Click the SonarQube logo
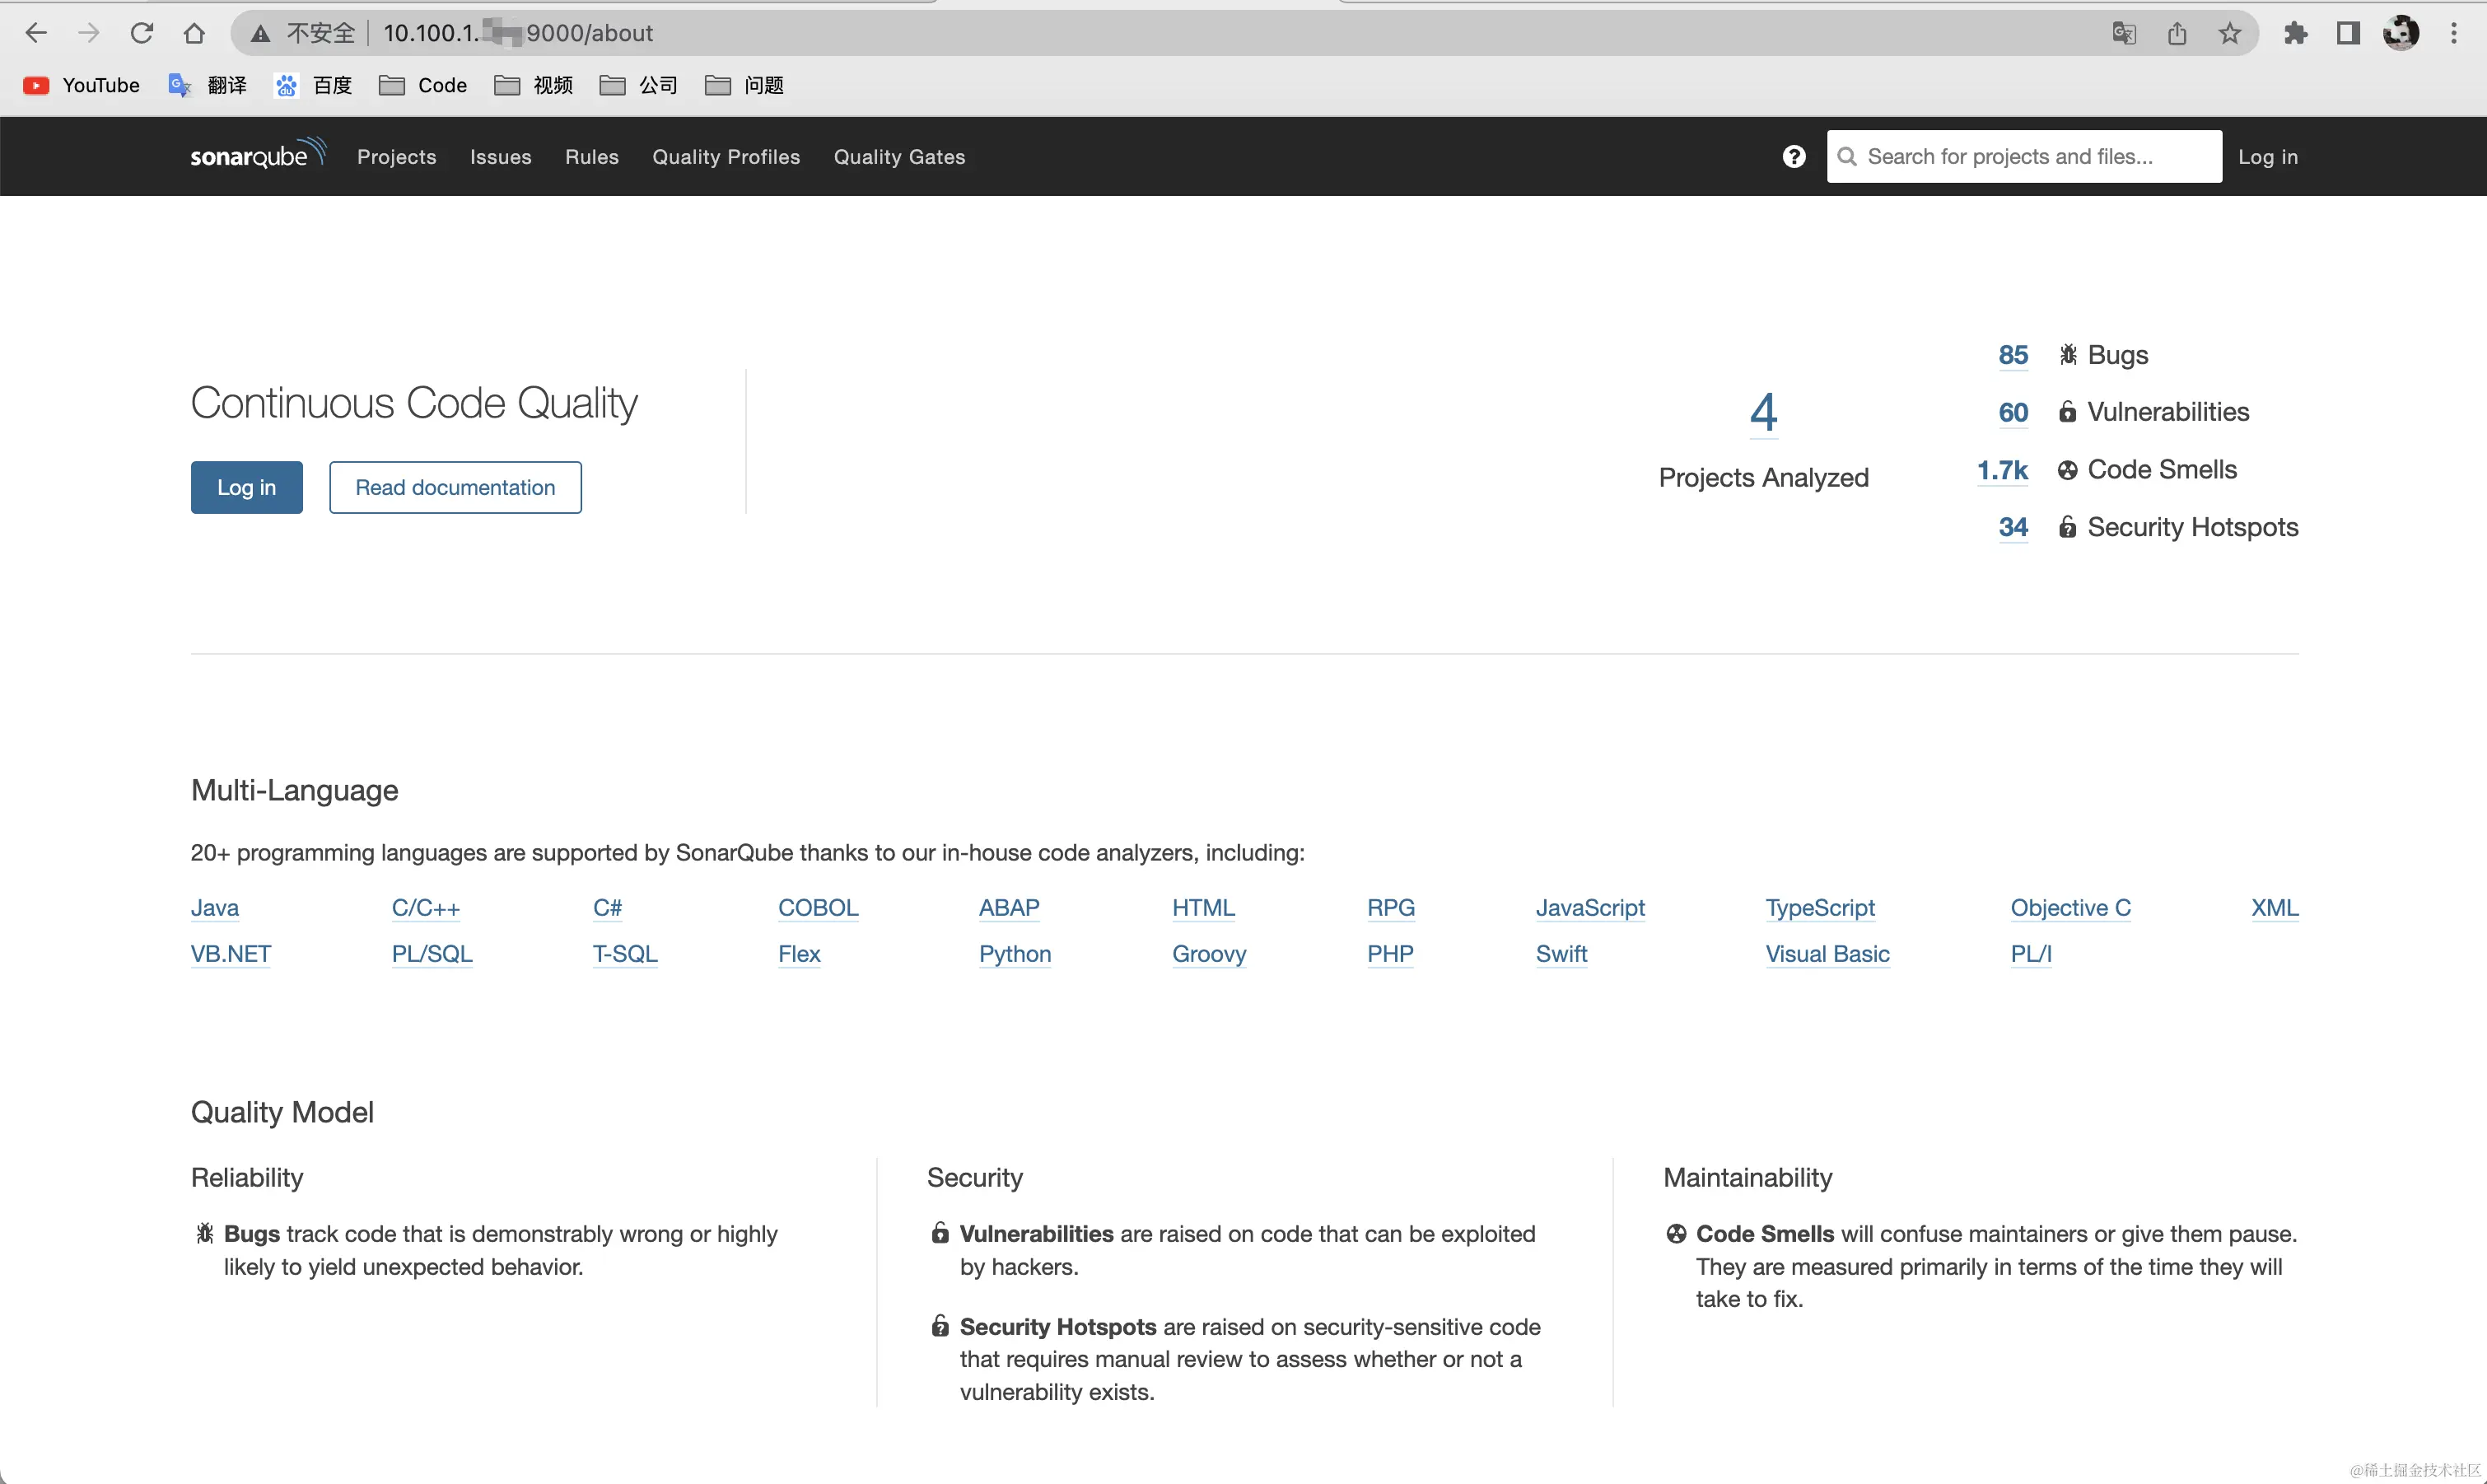 click(257, 155)
